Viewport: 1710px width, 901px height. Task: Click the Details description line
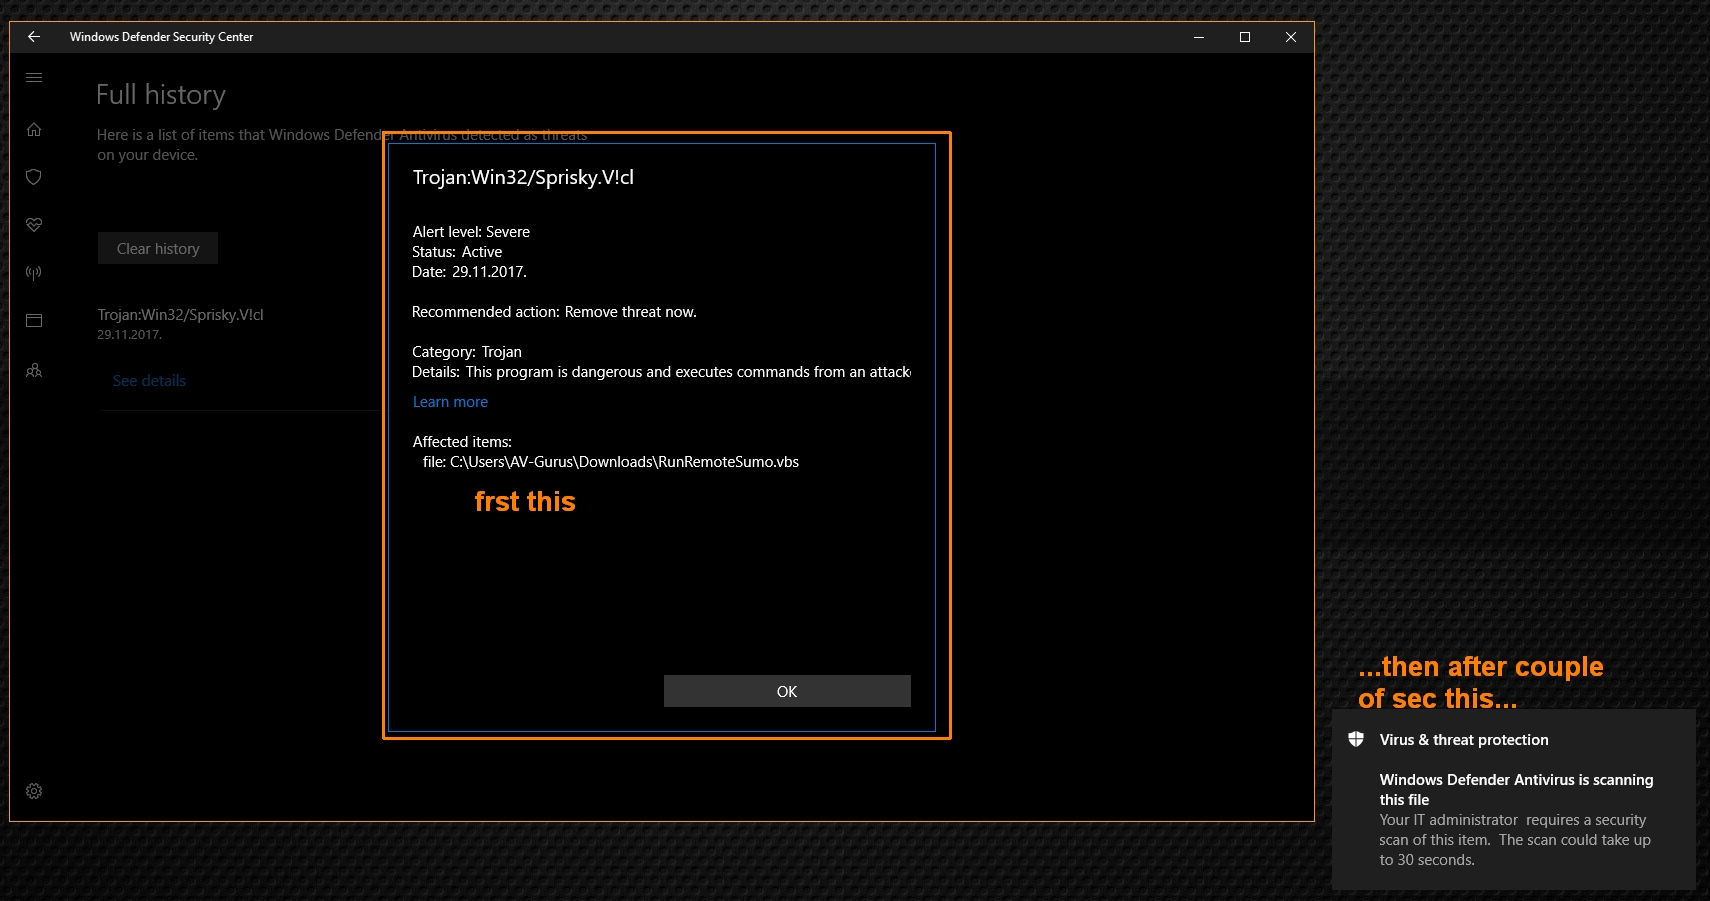click(661, 372)
